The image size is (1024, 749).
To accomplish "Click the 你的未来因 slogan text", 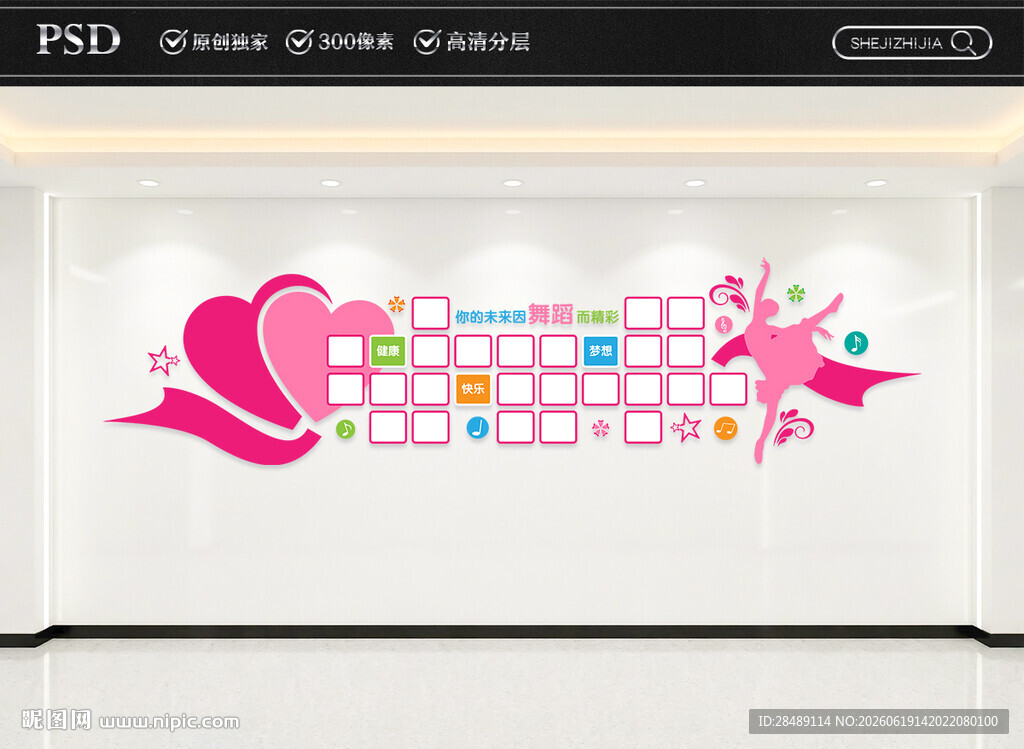I will [490, 317].
